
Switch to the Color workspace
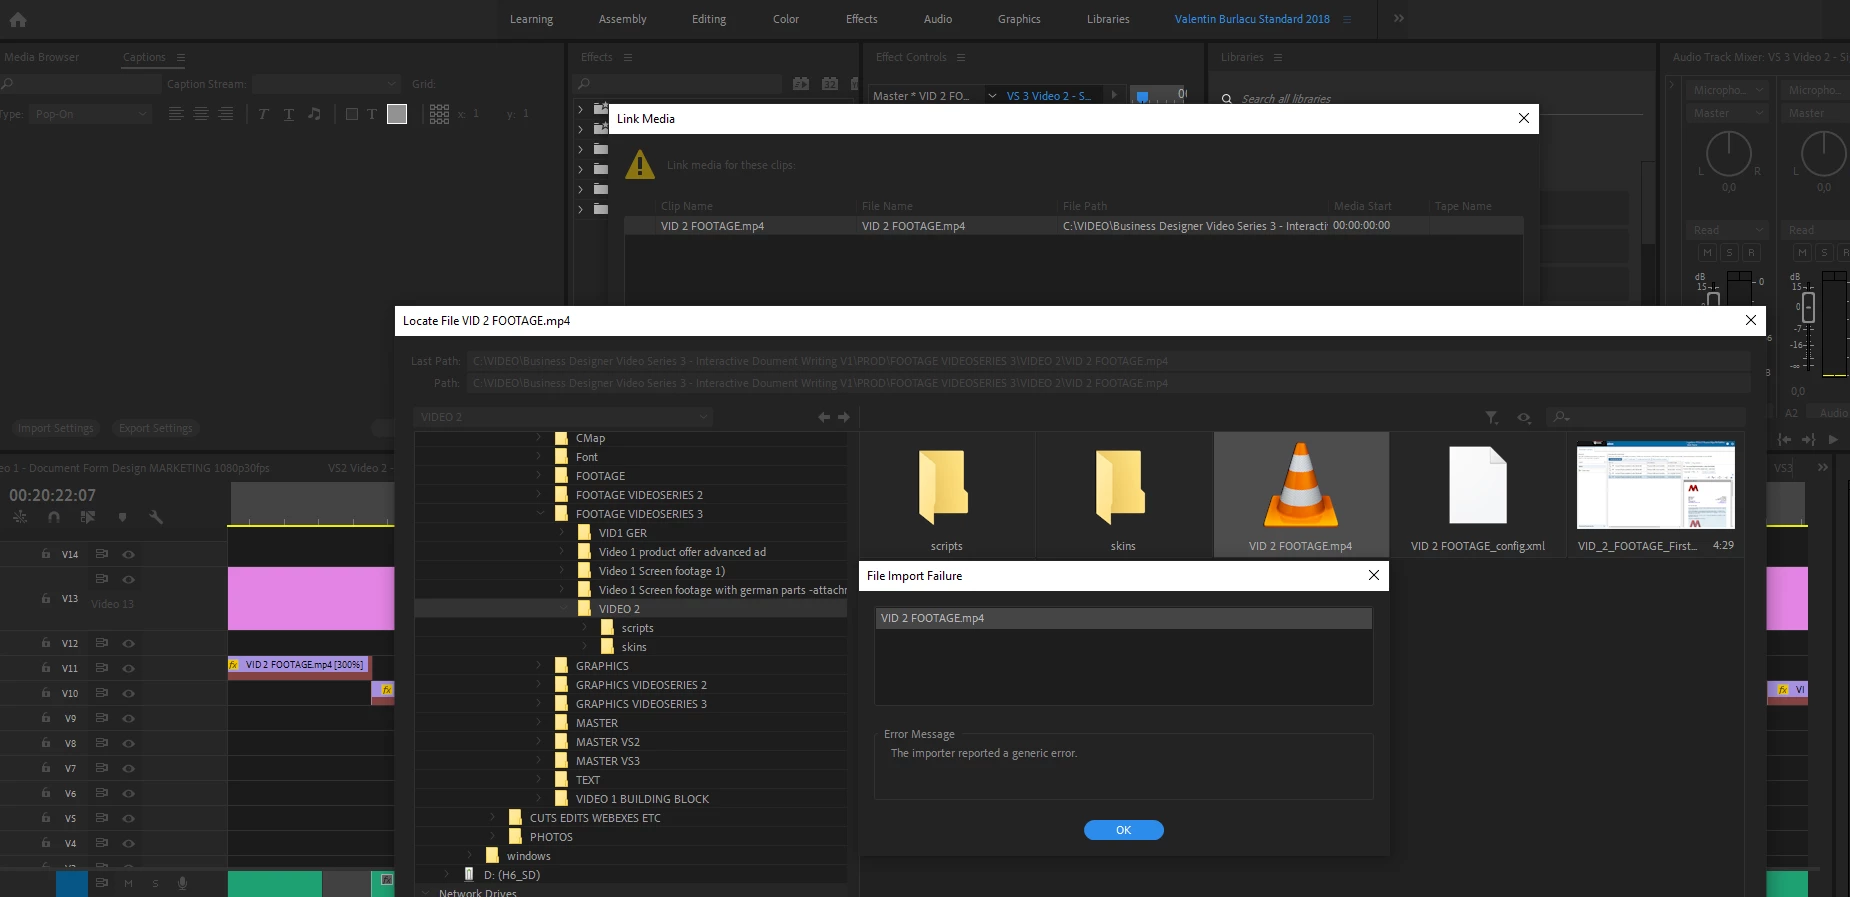(786, 19)
